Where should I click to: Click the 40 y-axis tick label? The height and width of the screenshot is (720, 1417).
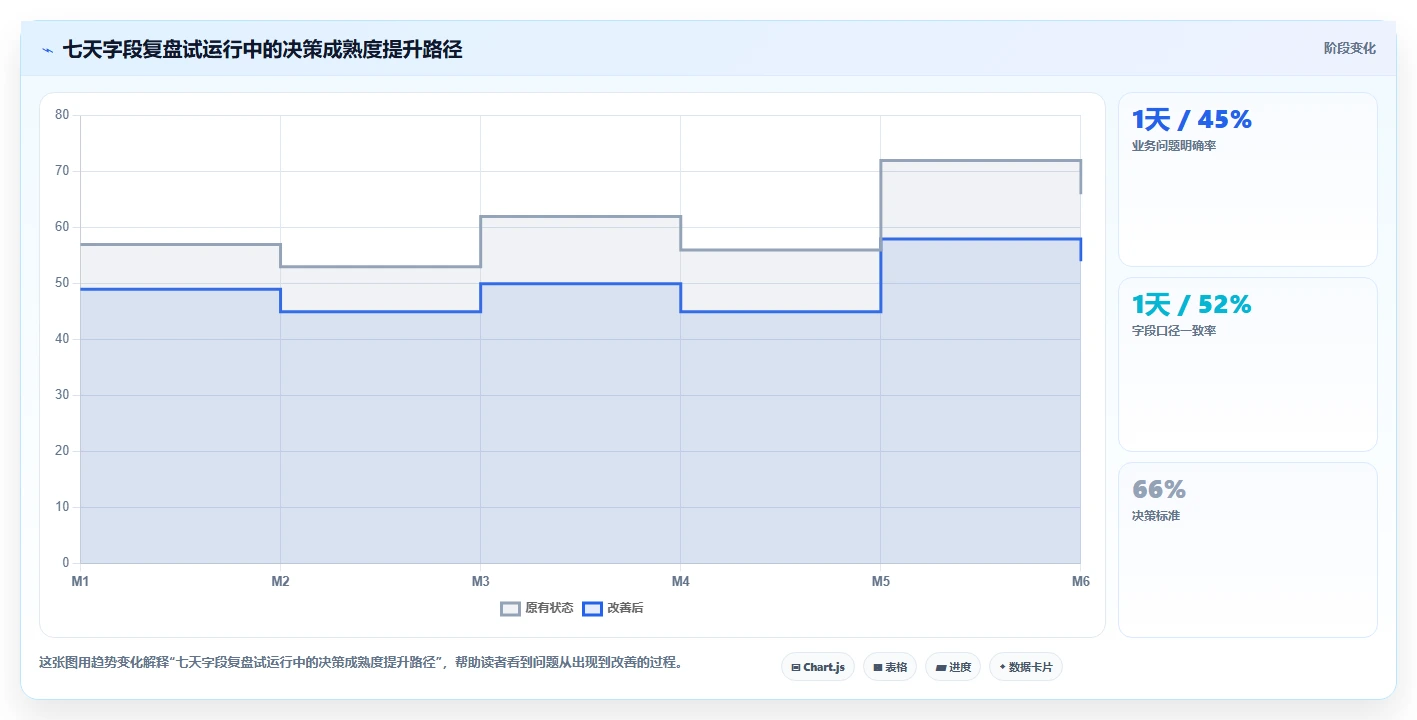click(x=62, y=339)
